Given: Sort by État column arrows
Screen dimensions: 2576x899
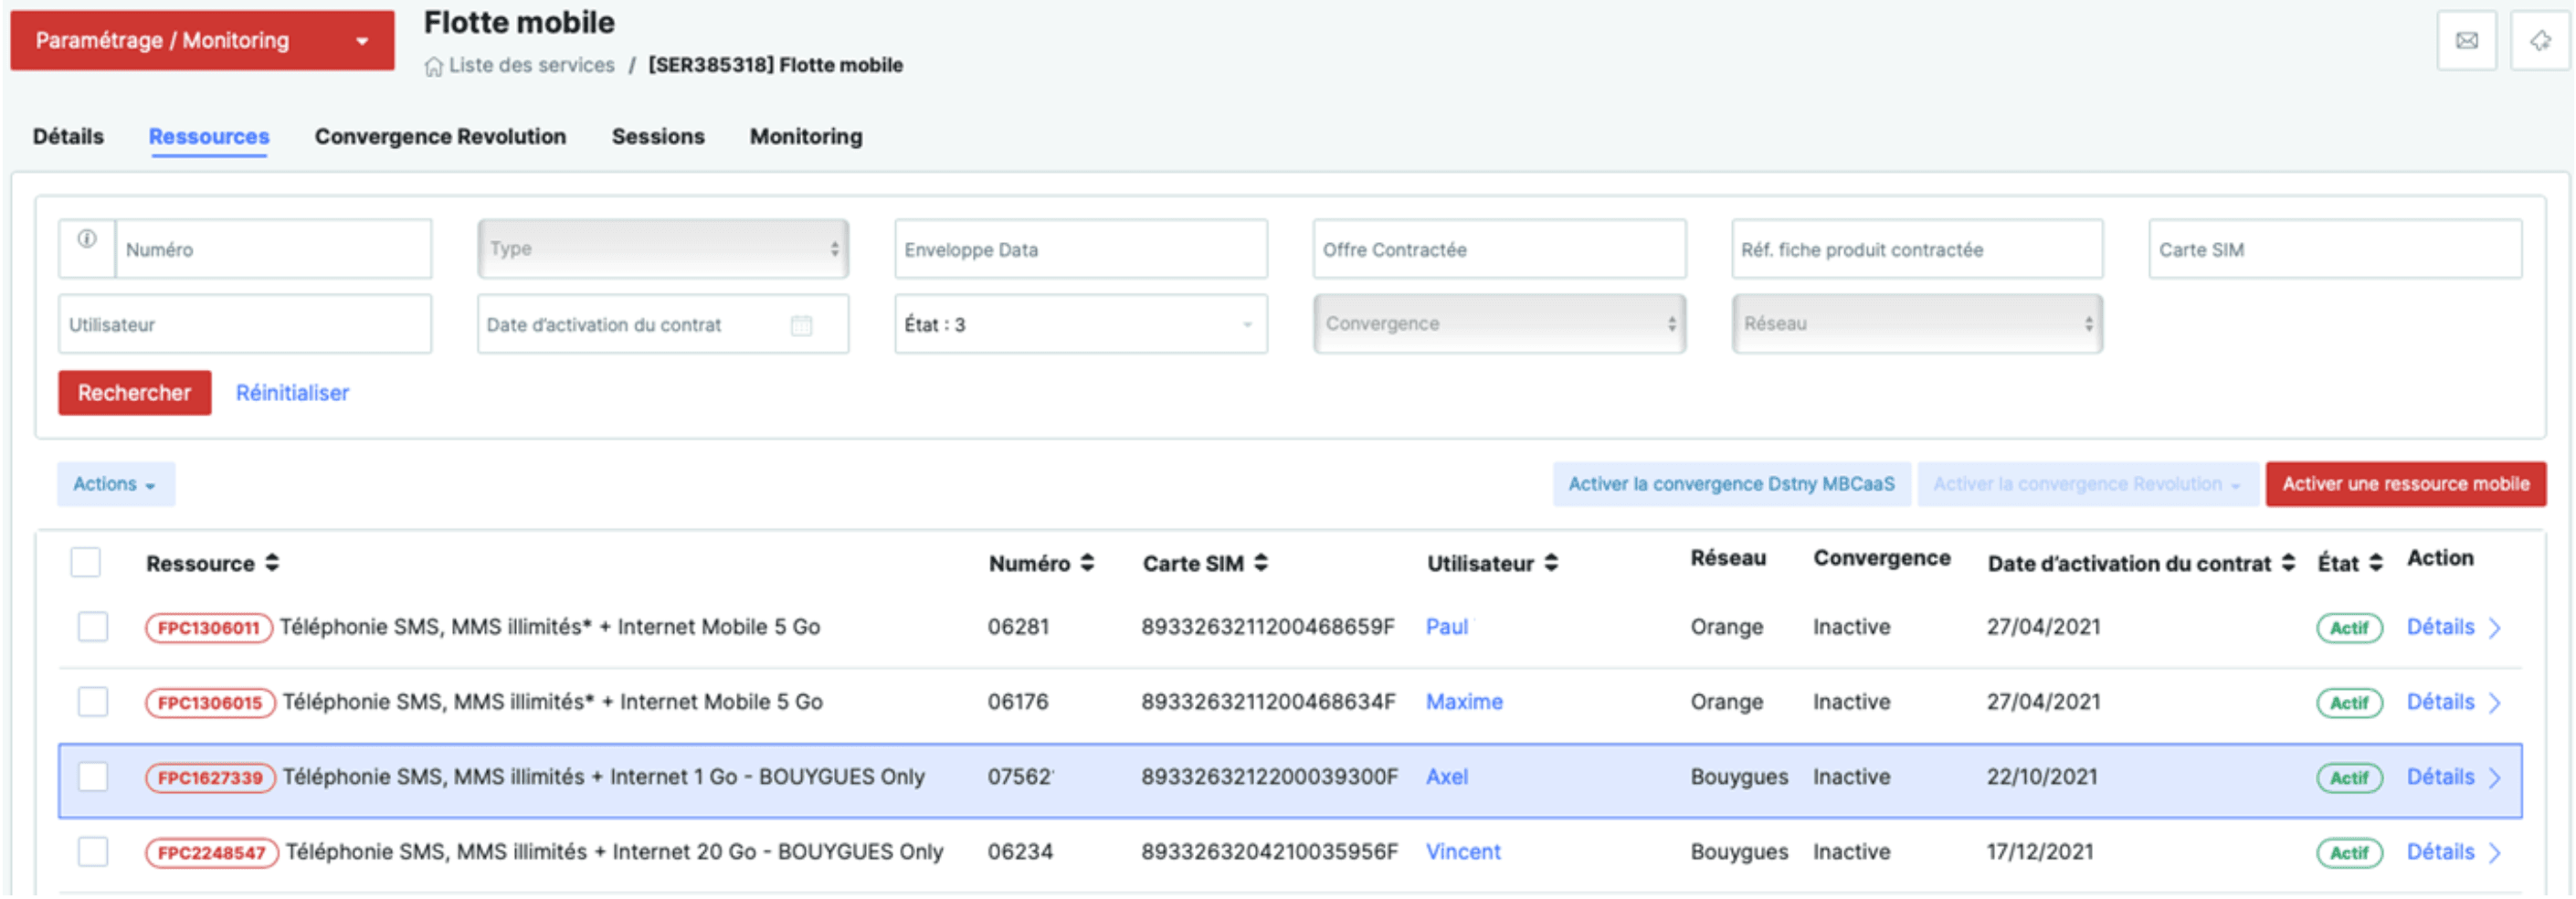Looking at the screenshot, I should [x=2376, y=563].
